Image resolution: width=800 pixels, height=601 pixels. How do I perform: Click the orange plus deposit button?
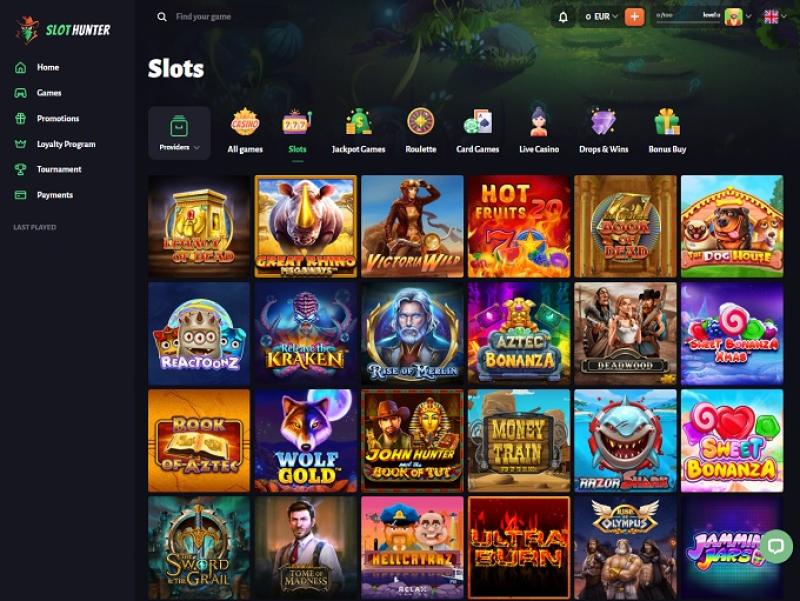[634, 17]
